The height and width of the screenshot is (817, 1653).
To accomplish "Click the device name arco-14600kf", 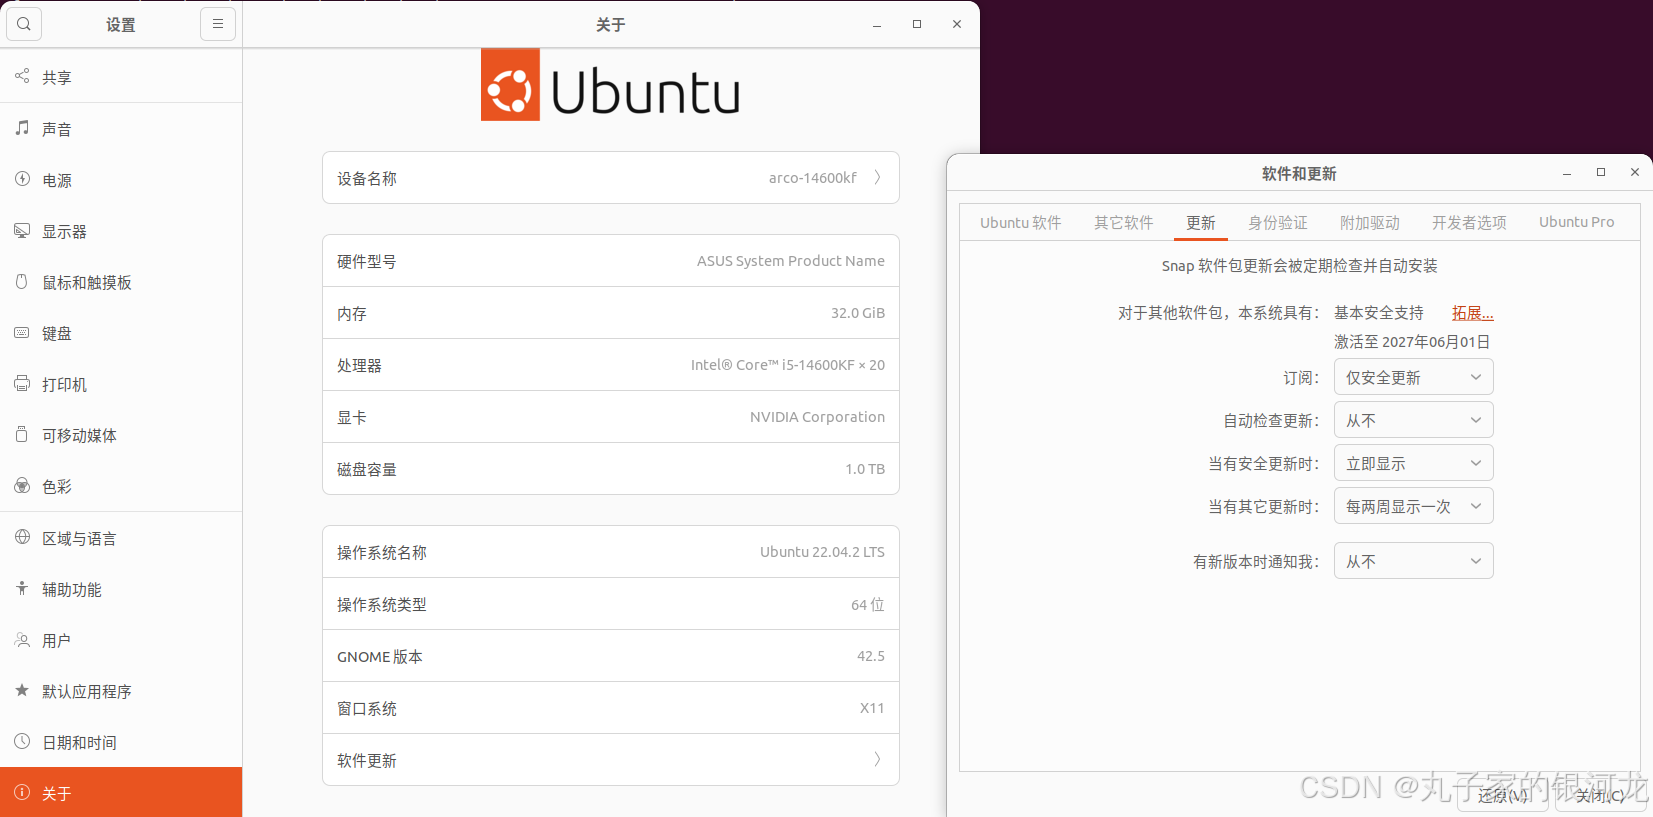I will coord(812,178).
